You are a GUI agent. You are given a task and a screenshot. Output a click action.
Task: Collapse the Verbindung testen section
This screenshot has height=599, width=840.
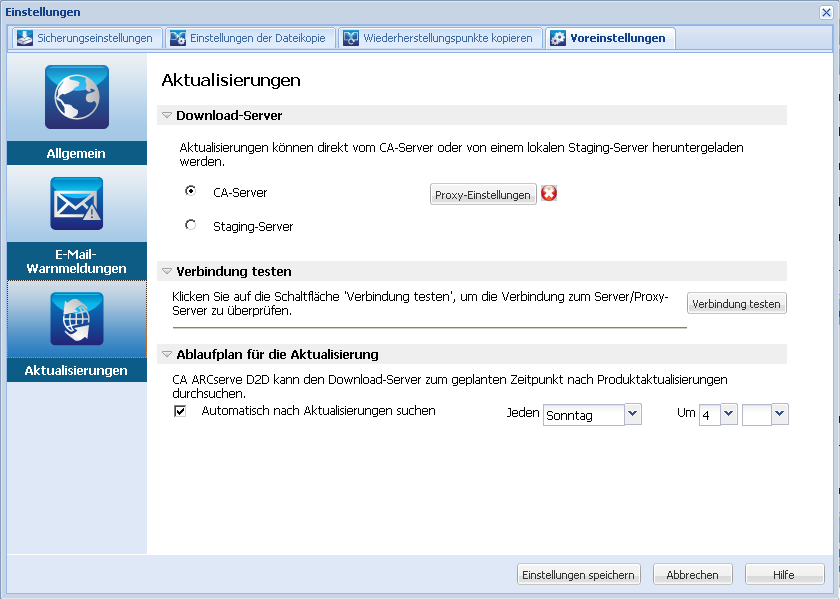point(167,271)
